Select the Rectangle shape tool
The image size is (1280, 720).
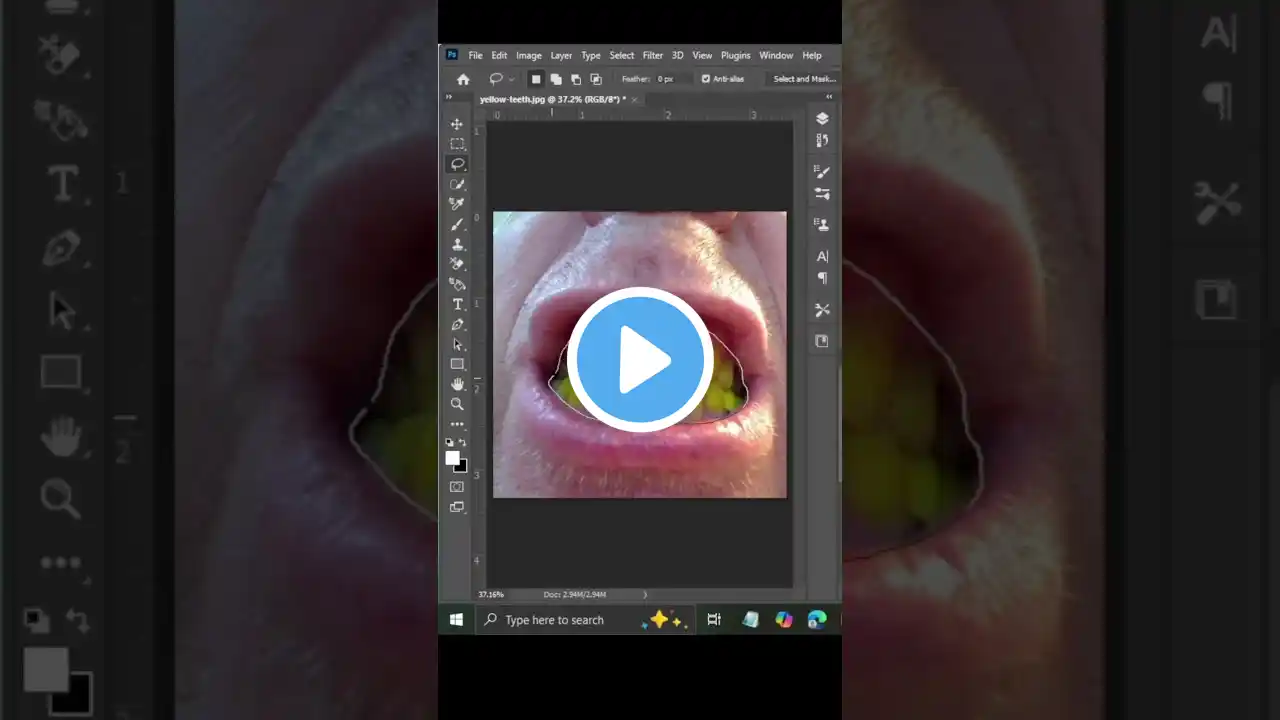(x=457, y=364)
